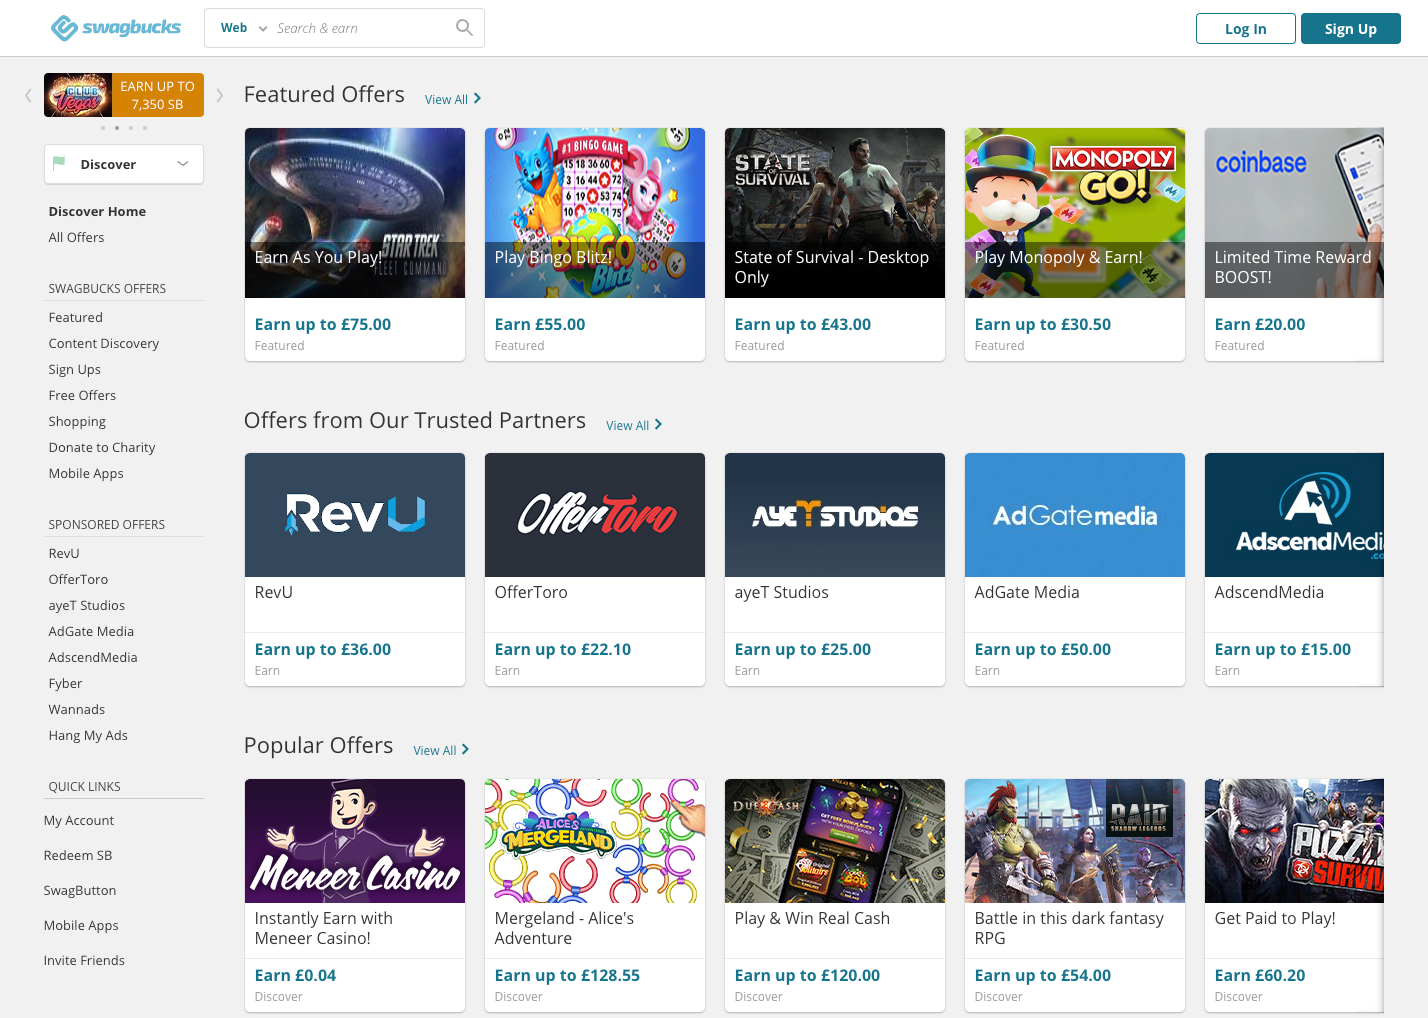Click Earn up to £120.00 text
The width and height of the screenshot is (1428, 1018).
pos(807,975)
